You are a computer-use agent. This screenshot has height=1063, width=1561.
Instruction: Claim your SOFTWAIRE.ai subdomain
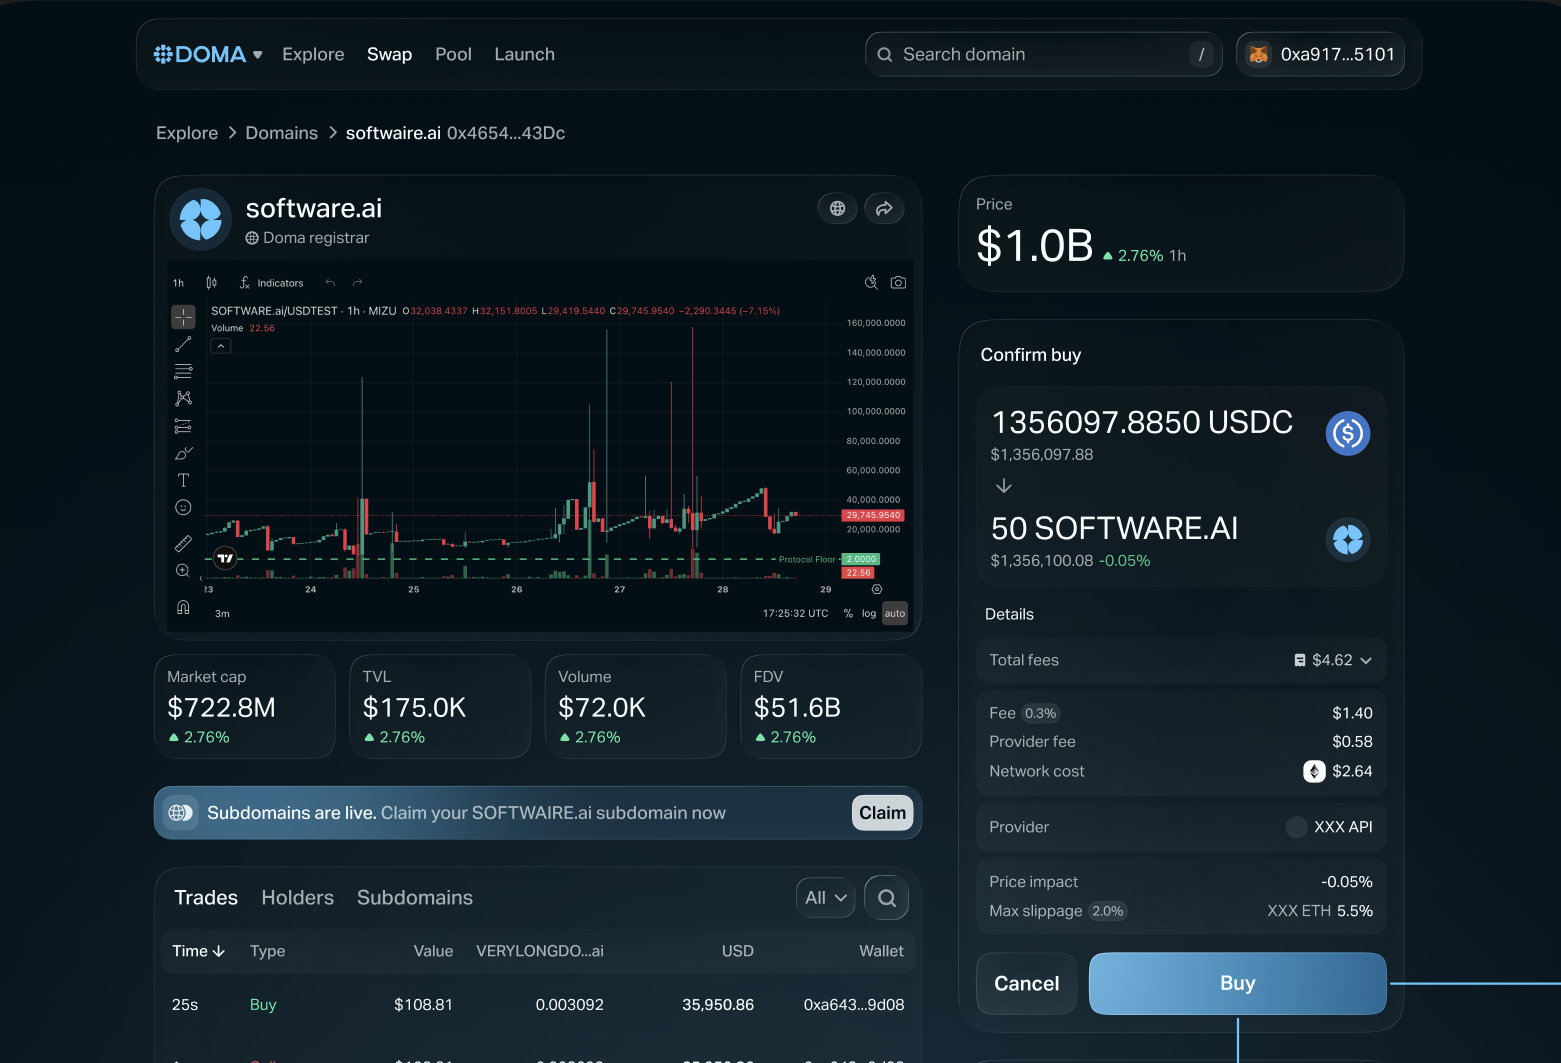[882, 813]
